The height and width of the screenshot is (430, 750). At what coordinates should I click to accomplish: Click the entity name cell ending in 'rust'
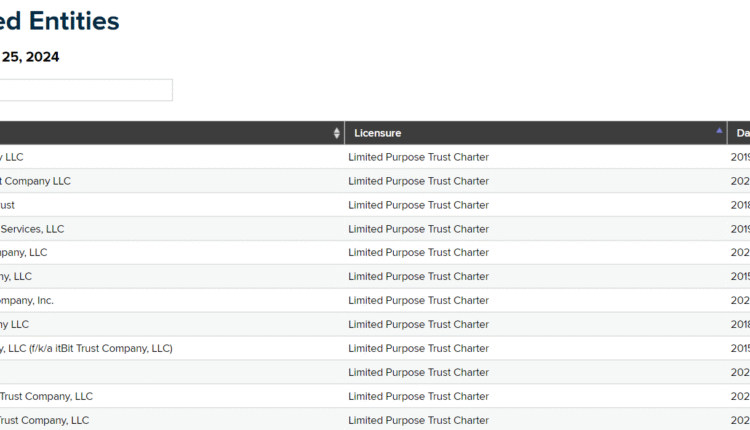(x=8, y=205)
